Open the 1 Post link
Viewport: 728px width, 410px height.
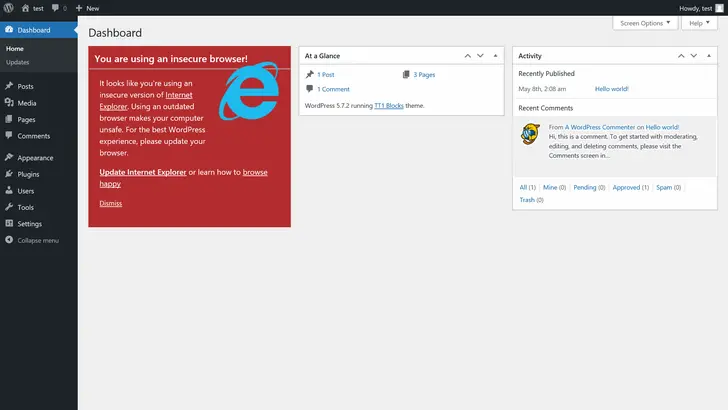326,74
